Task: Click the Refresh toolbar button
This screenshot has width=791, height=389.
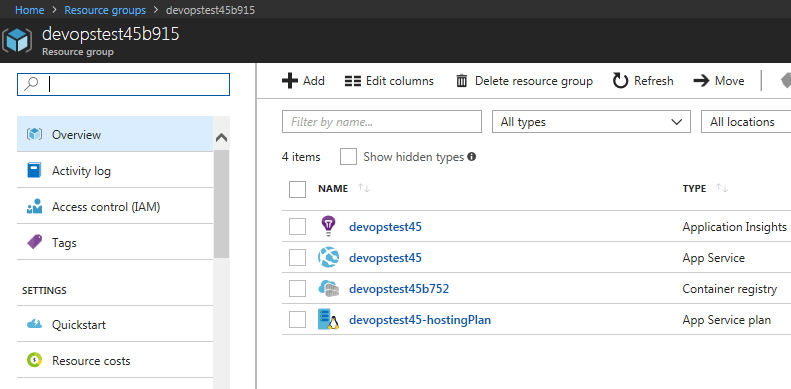Action: click(643, 81)
